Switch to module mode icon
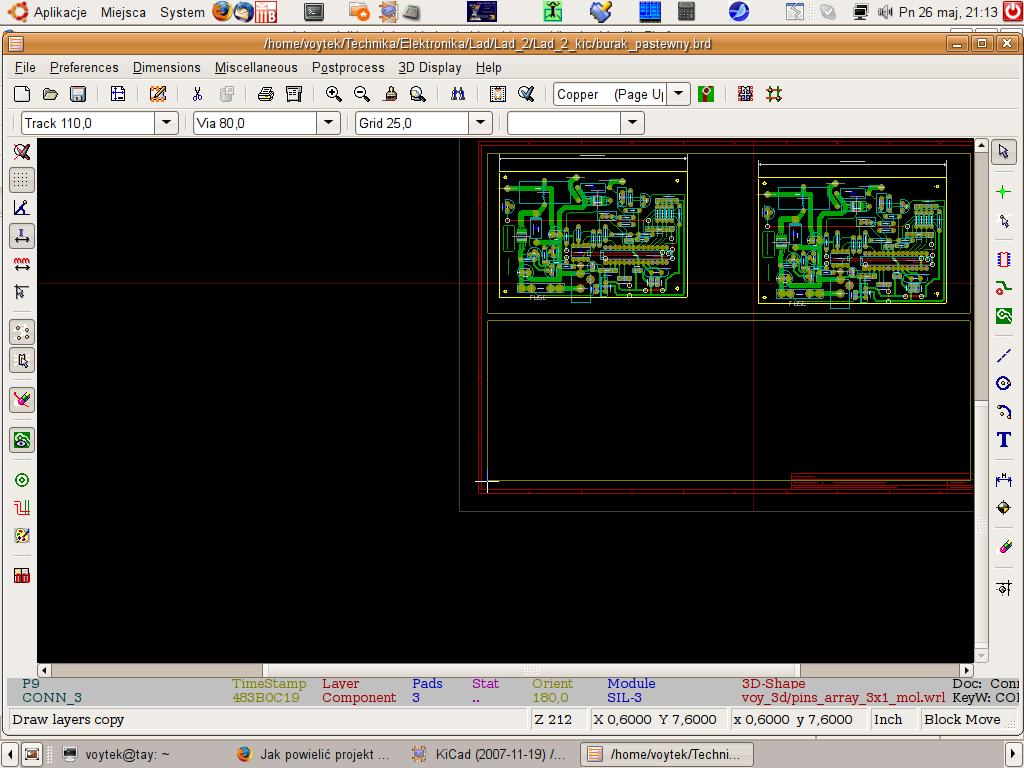The width and height of the screenshot is (1024, 768). point(745,94)
